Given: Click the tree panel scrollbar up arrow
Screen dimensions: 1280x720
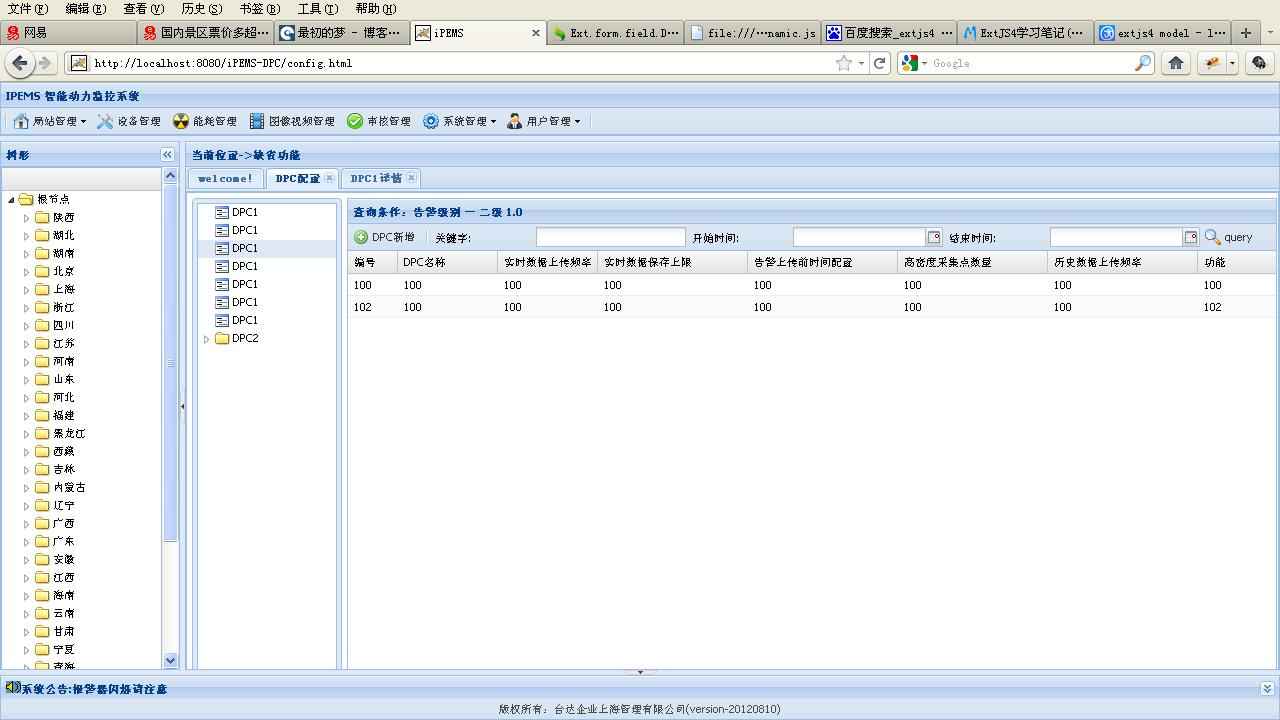Looking at the screenshot, I should 169,176.
